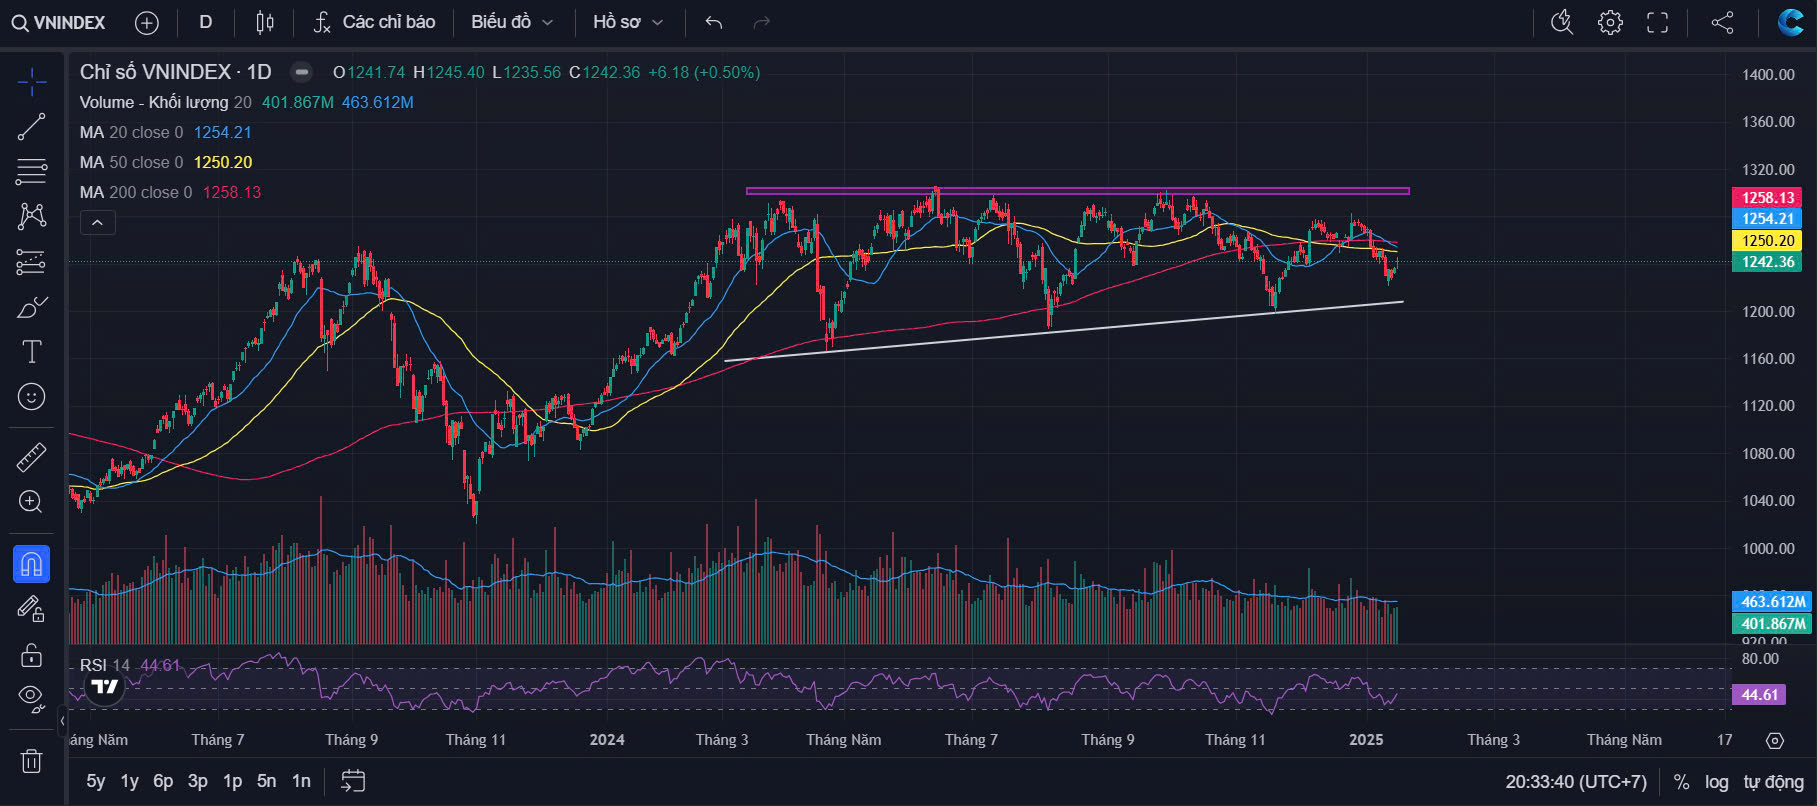Select the 1y time range
1817x806 pixels.
tap(129, 781)
